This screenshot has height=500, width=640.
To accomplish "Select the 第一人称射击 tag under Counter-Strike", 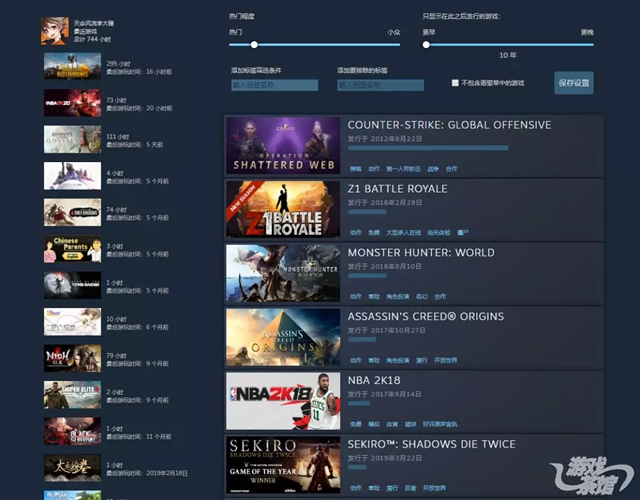I will point(403,169).
